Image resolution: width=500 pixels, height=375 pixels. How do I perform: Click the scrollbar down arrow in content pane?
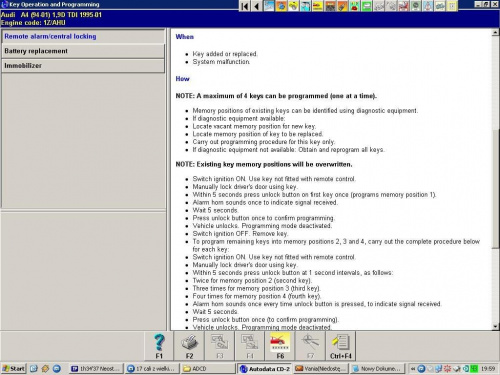coord(495,326)
